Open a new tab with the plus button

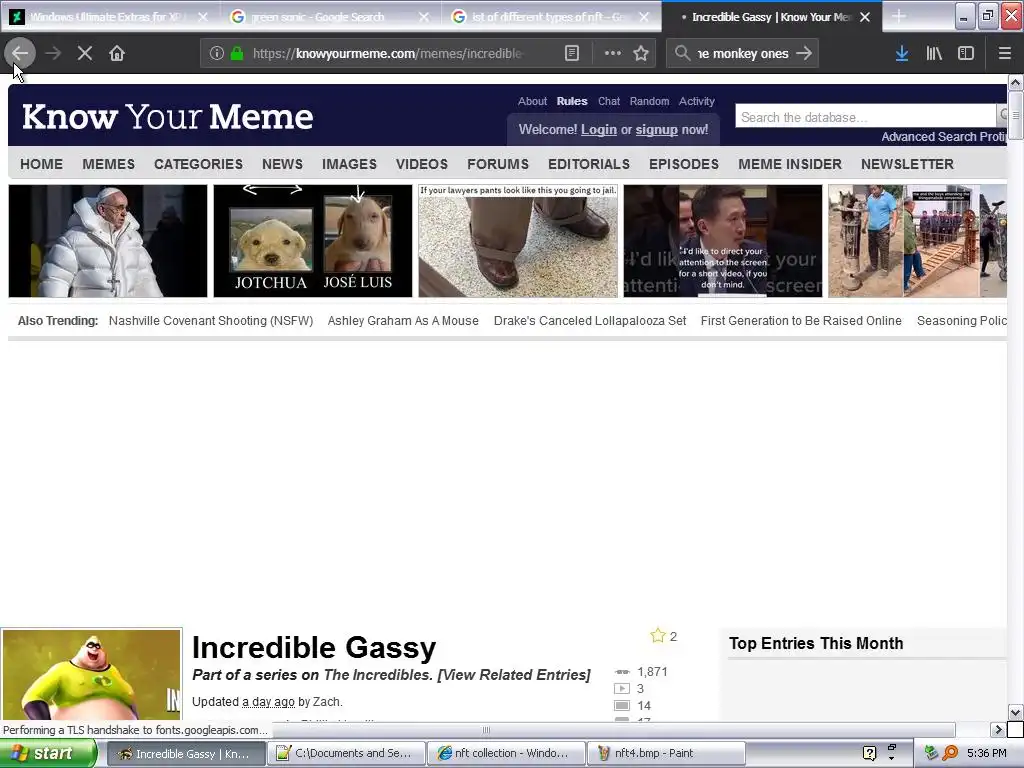point(899,16)
